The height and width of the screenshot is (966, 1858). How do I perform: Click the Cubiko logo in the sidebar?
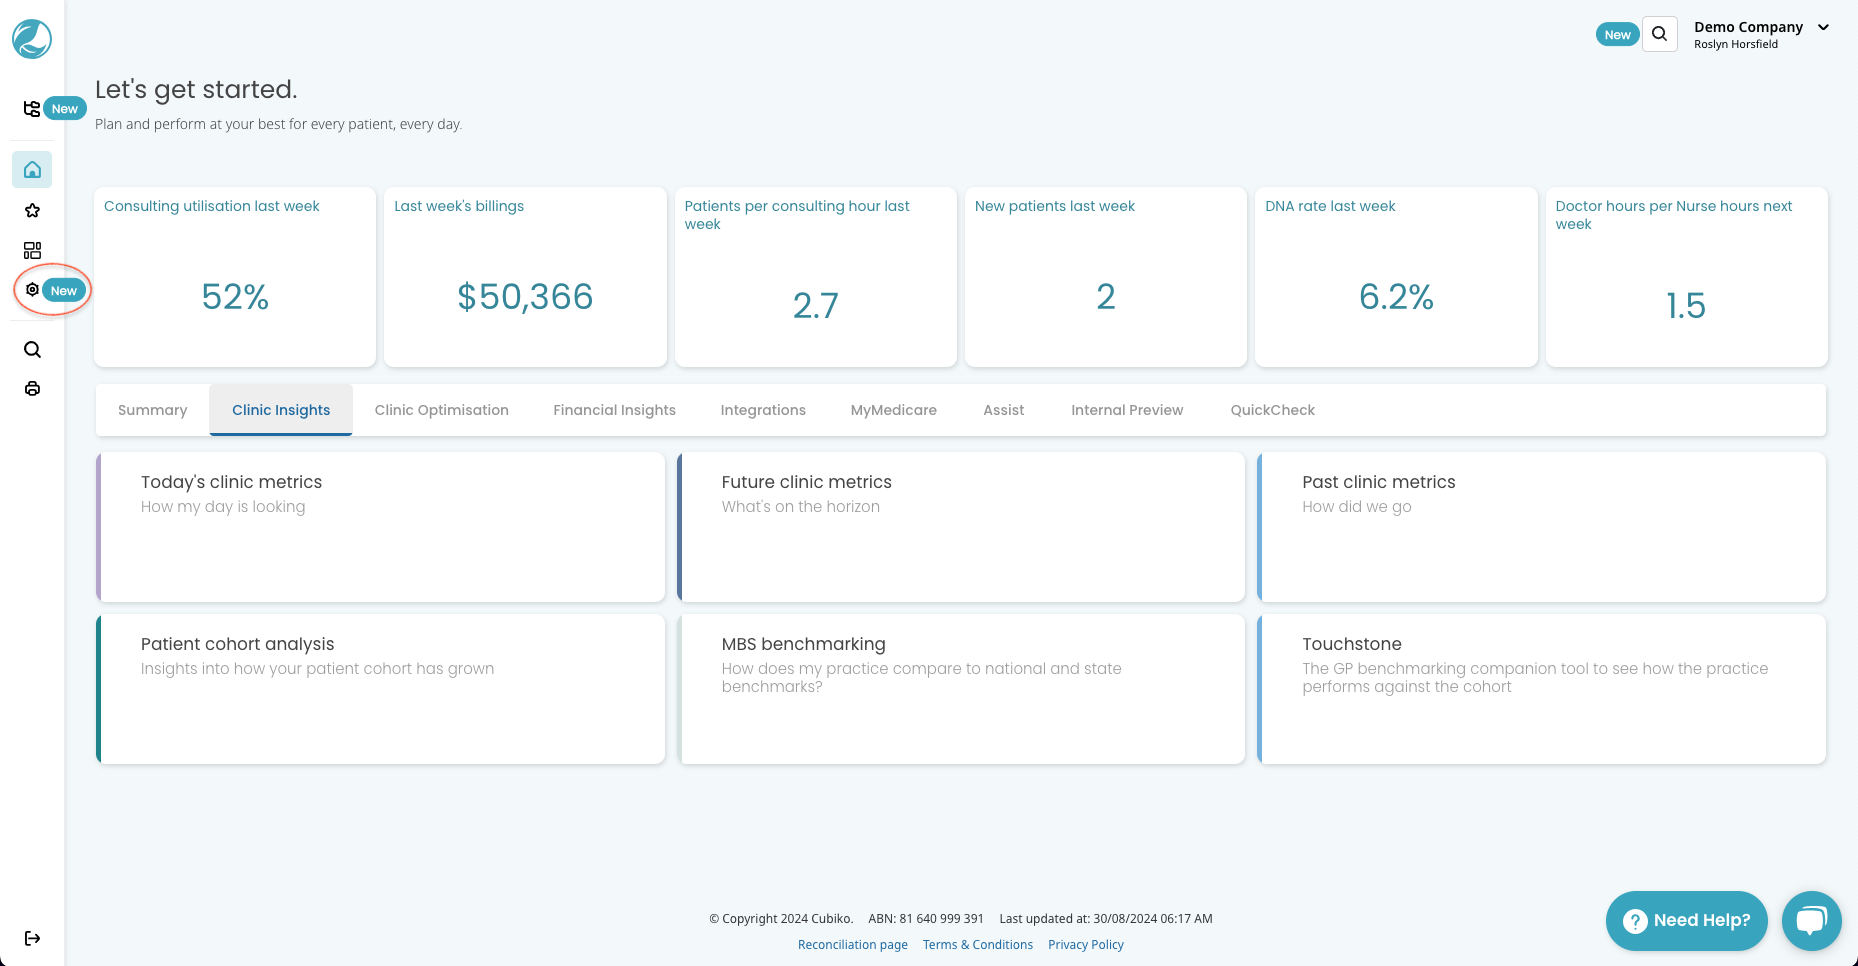click(x=32, y=39)
